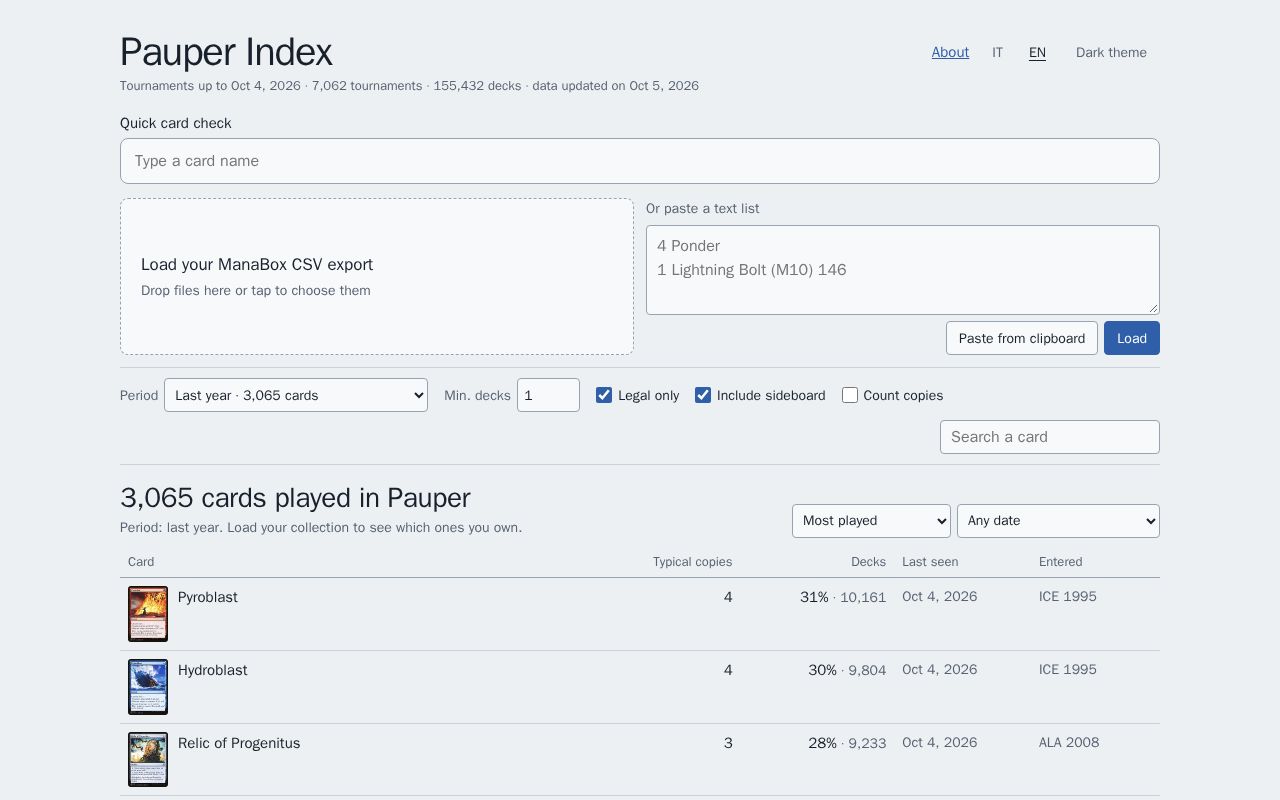This screenshot has width=1280, height=800.
Task: Switch to Dark theme
Action: [x=1111, y=52]
